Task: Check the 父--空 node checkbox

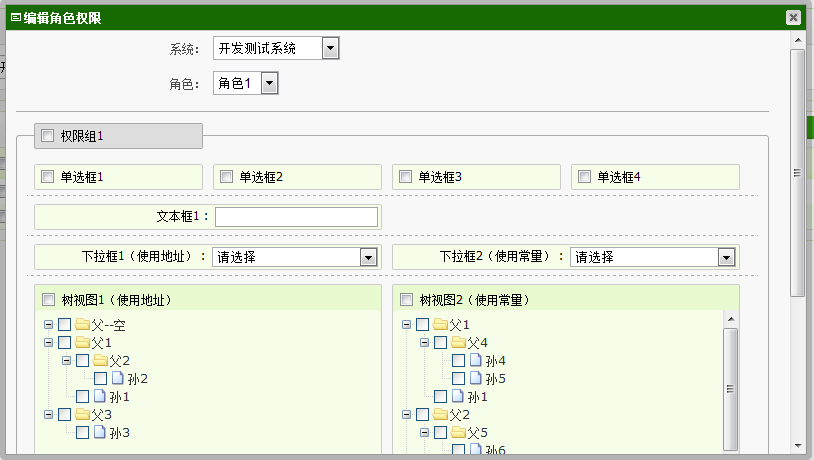Action: point(64,324)
